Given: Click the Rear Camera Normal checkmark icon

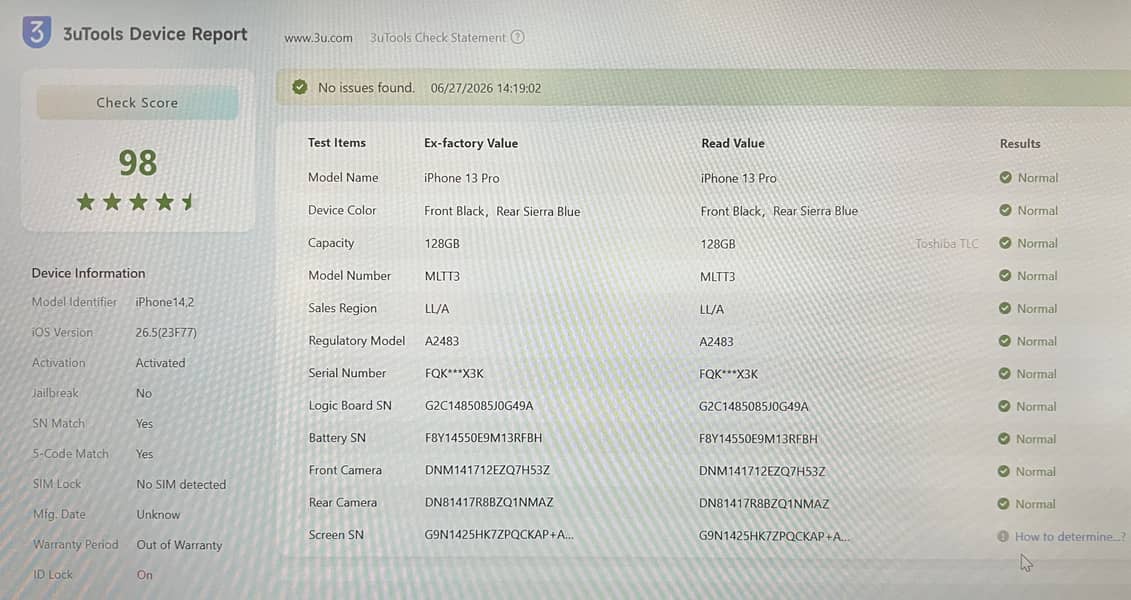Looking at the screenshot, I should (x=1003, y=504).
